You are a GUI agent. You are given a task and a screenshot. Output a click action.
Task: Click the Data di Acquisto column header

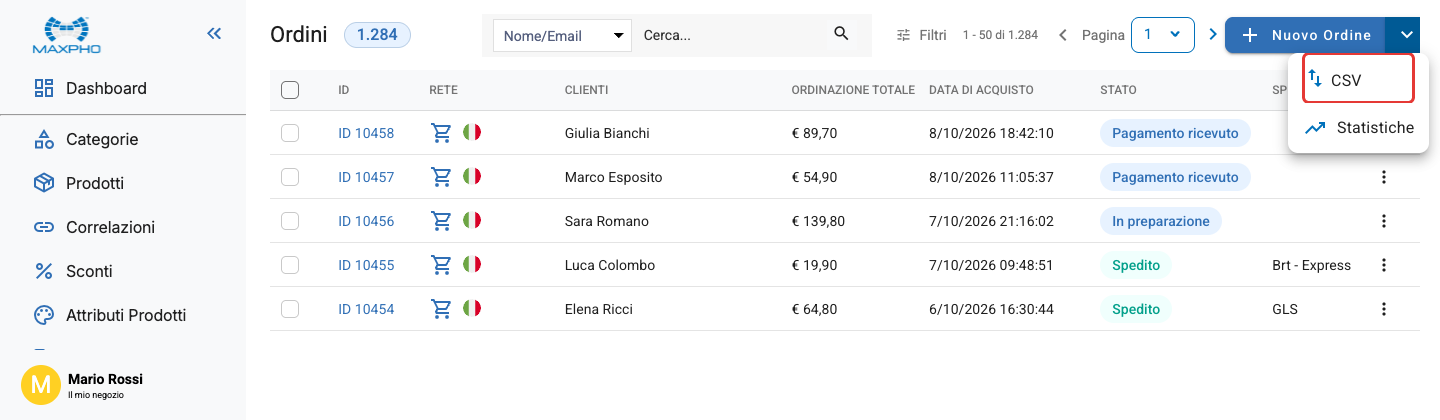point(980,90)
